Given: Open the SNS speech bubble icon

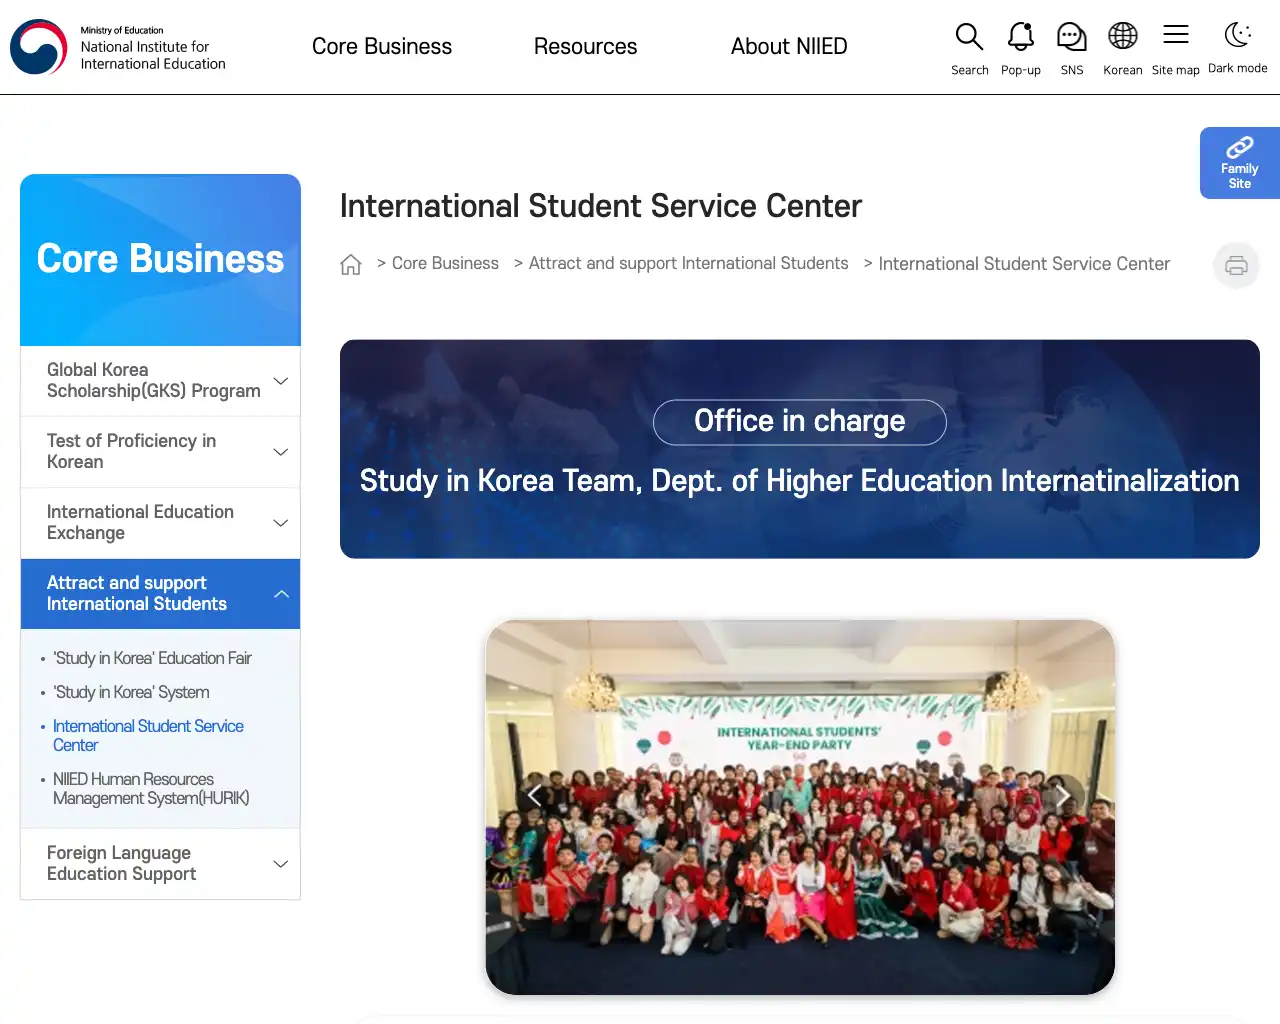Looking at the screenshot, I should point(1072,37).
